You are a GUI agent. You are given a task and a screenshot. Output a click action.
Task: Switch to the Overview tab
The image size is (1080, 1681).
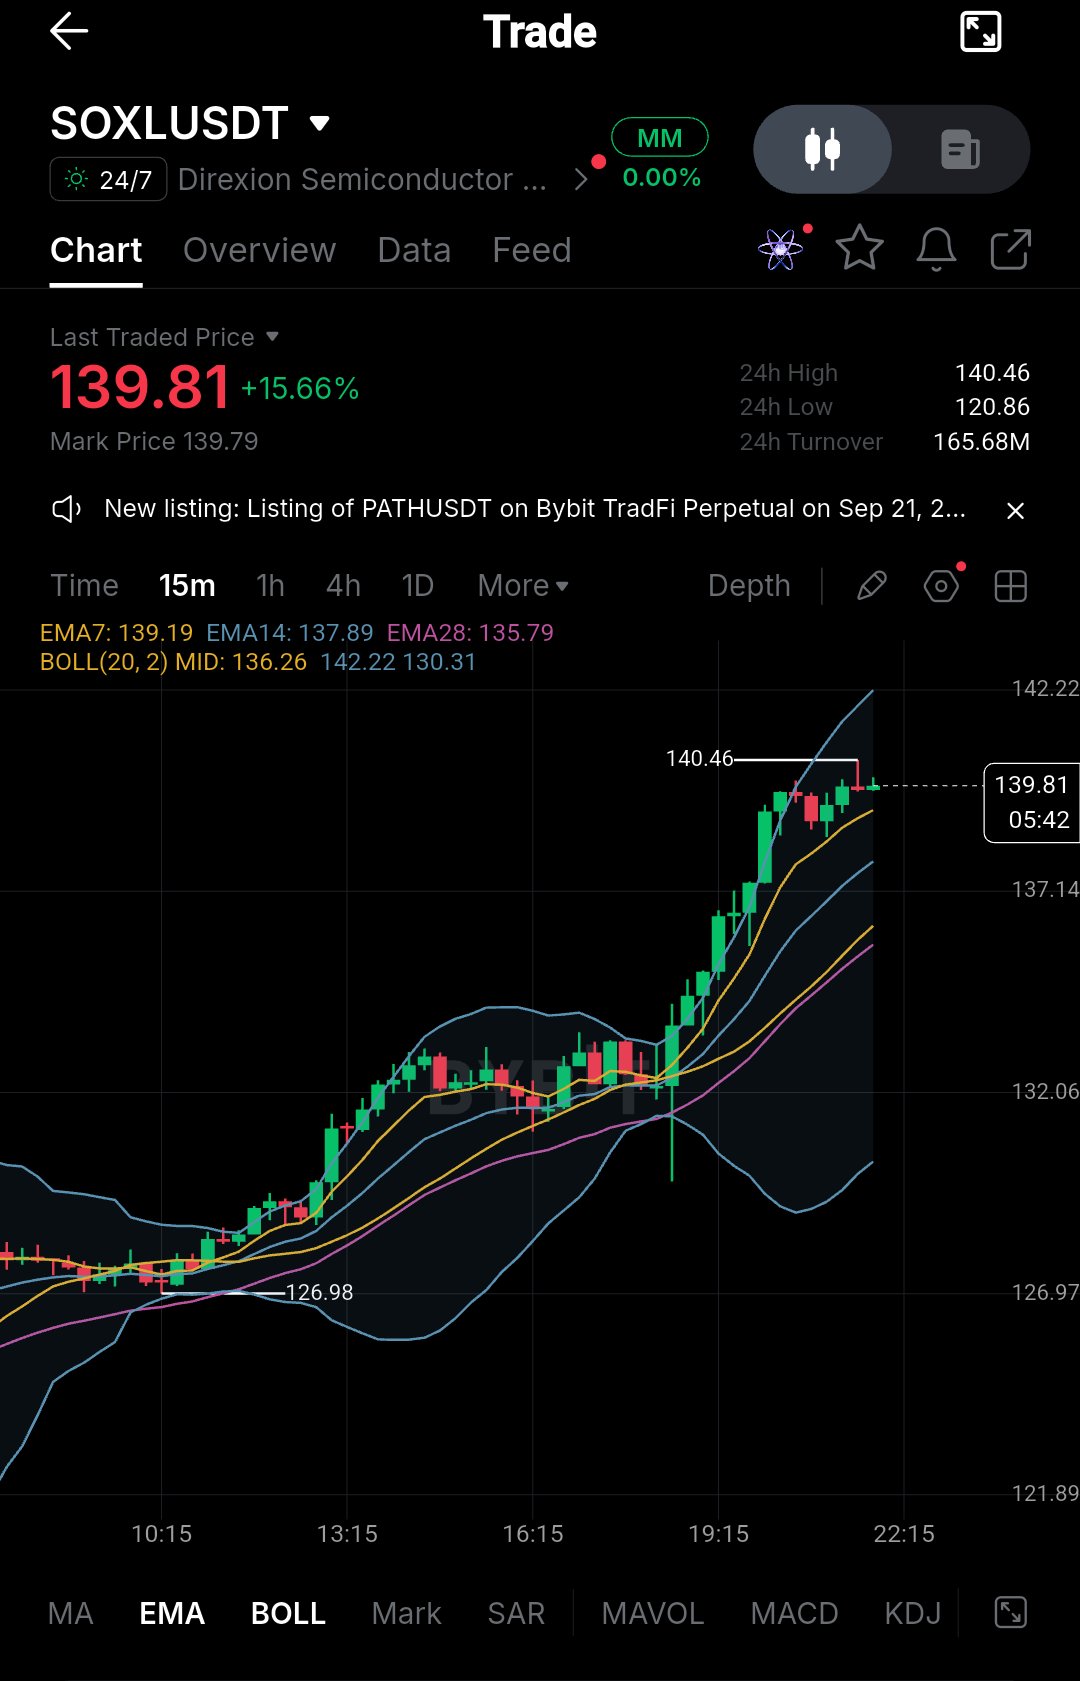(260, 250)
